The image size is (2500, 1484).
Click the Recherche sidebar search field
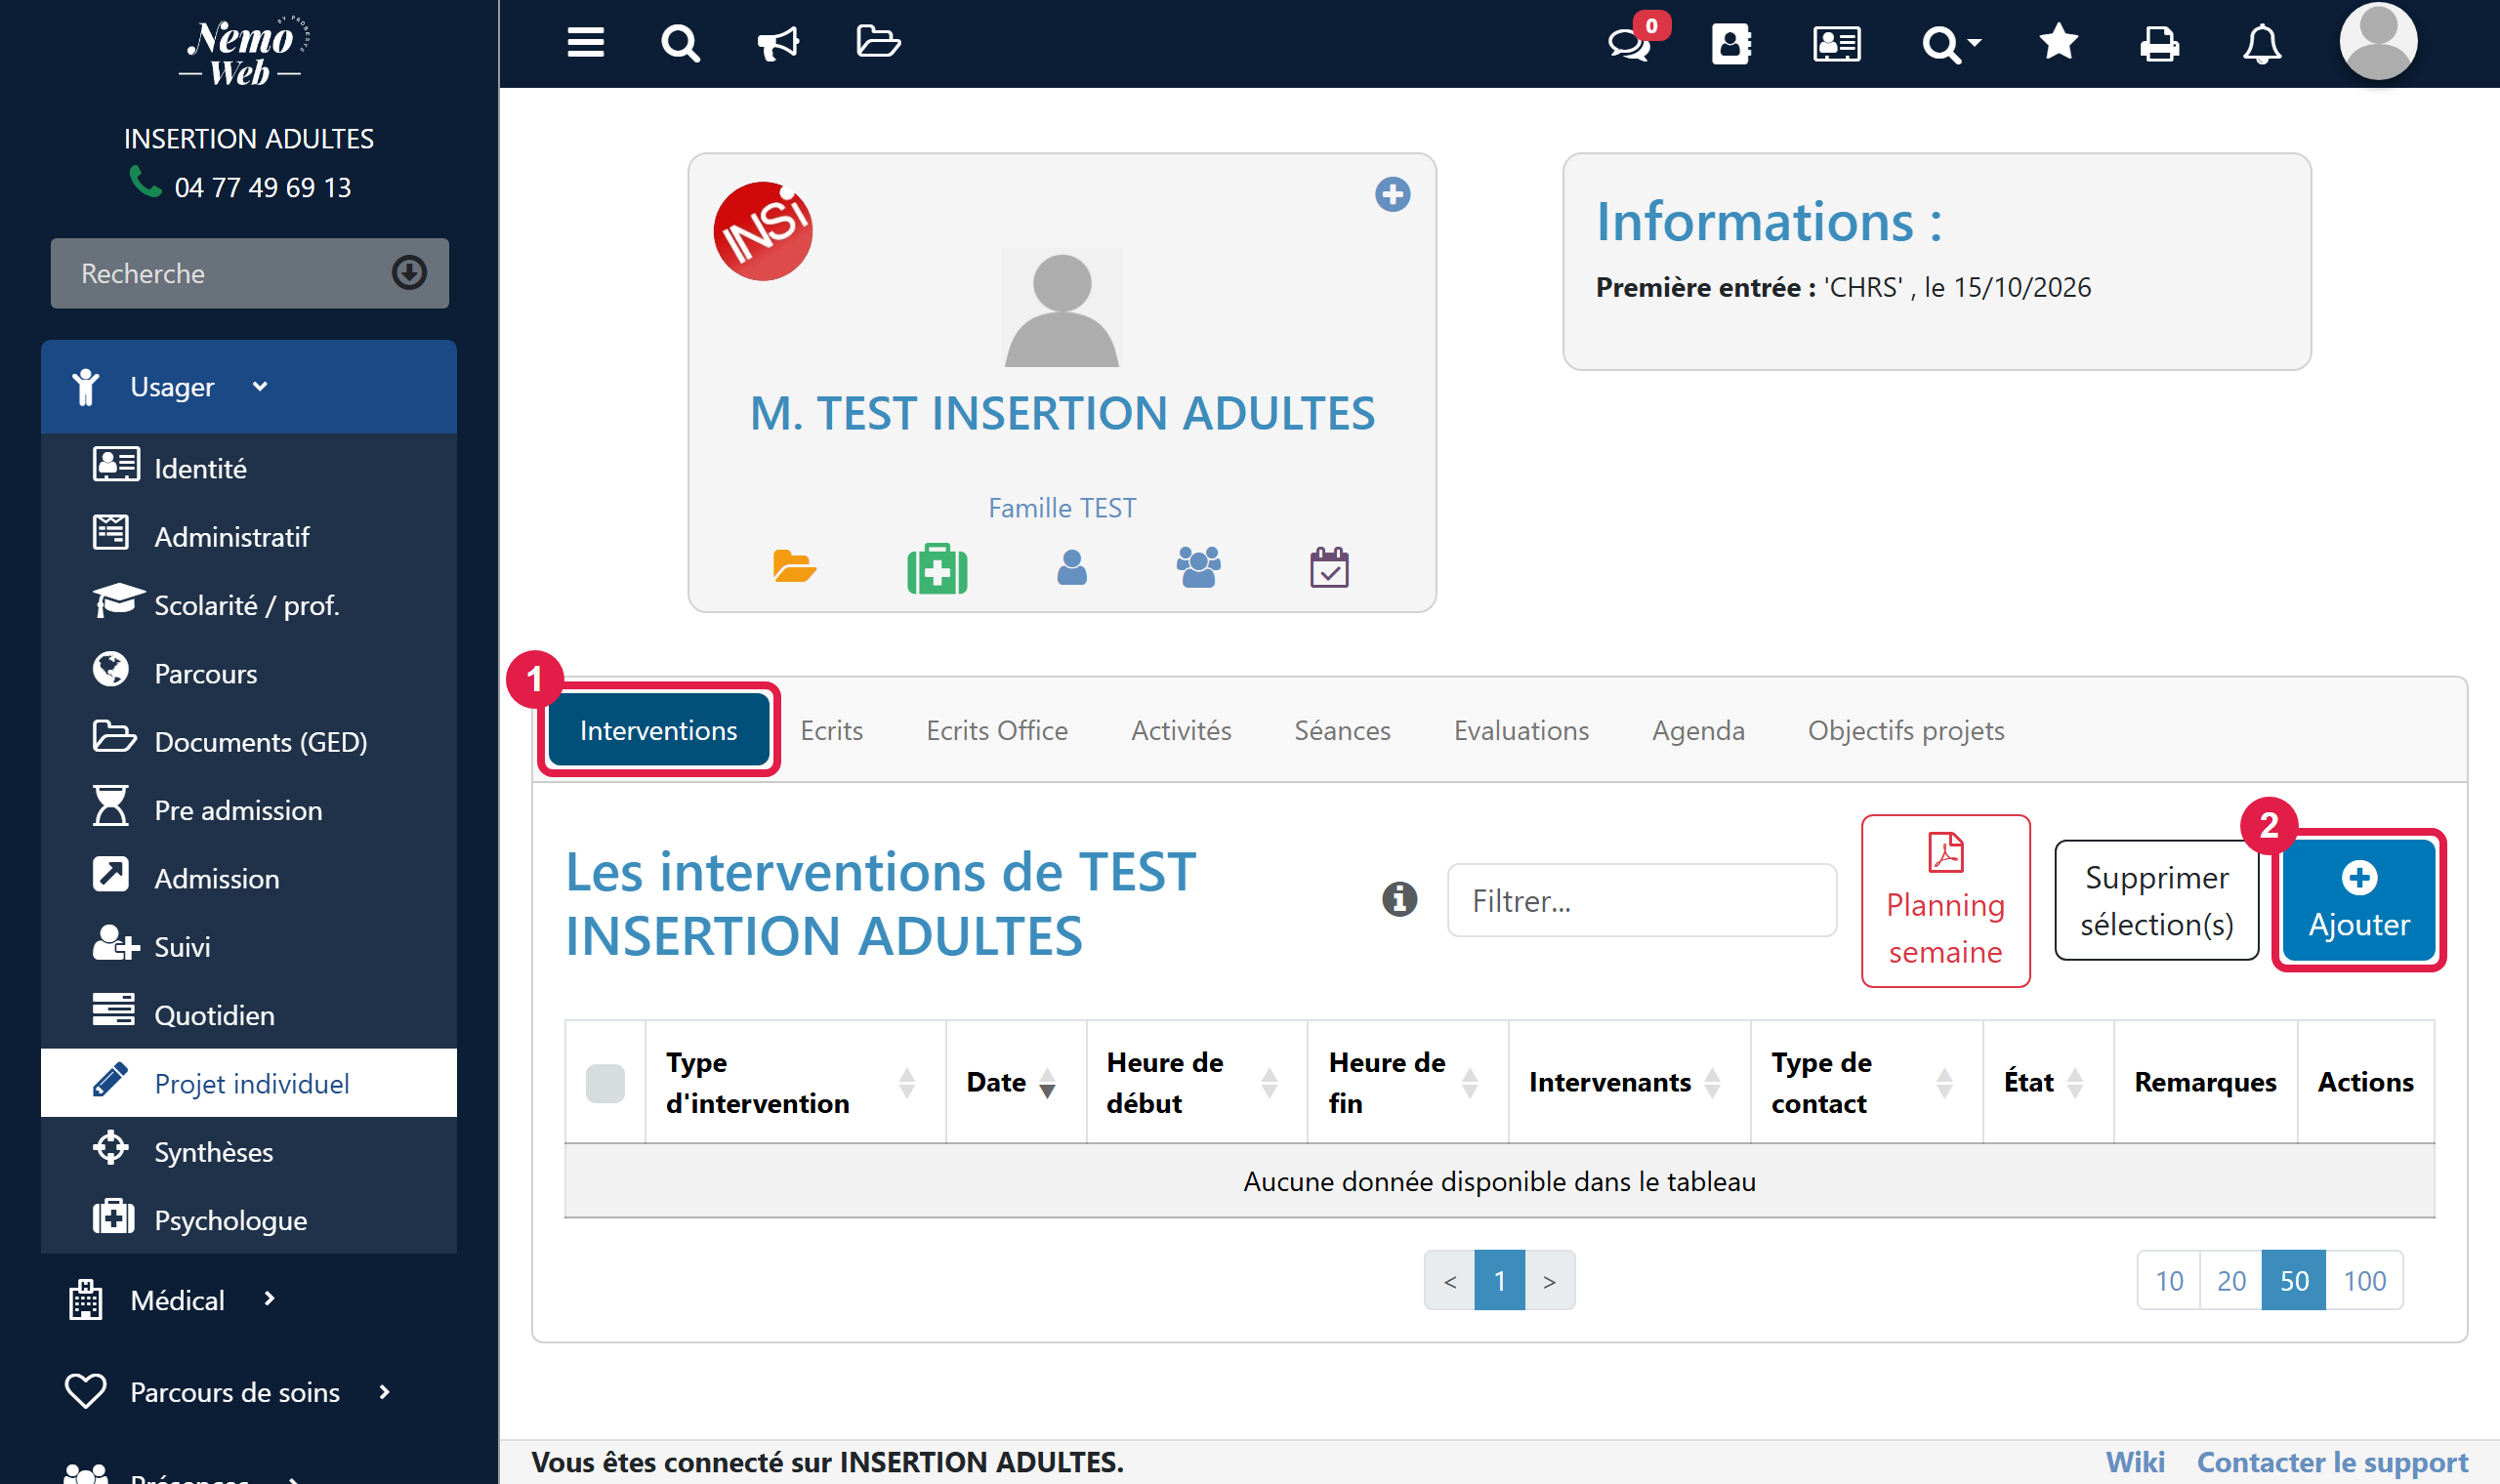click(249, 273)
